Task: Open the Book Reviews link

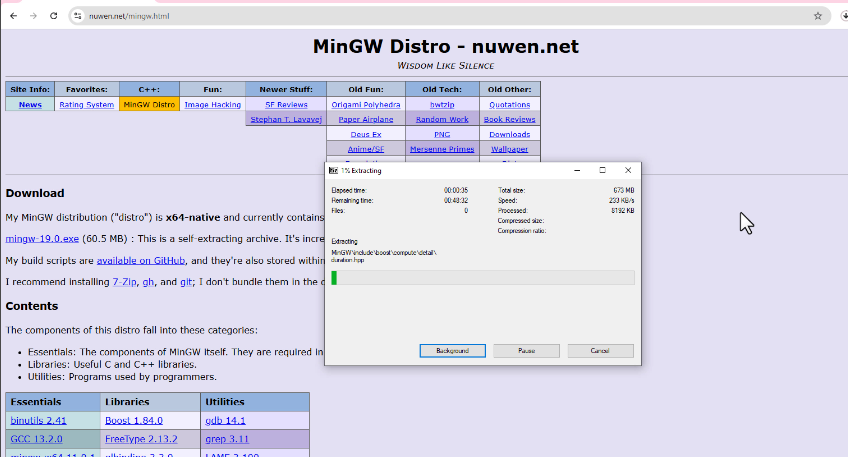Action: click(510, 120)
